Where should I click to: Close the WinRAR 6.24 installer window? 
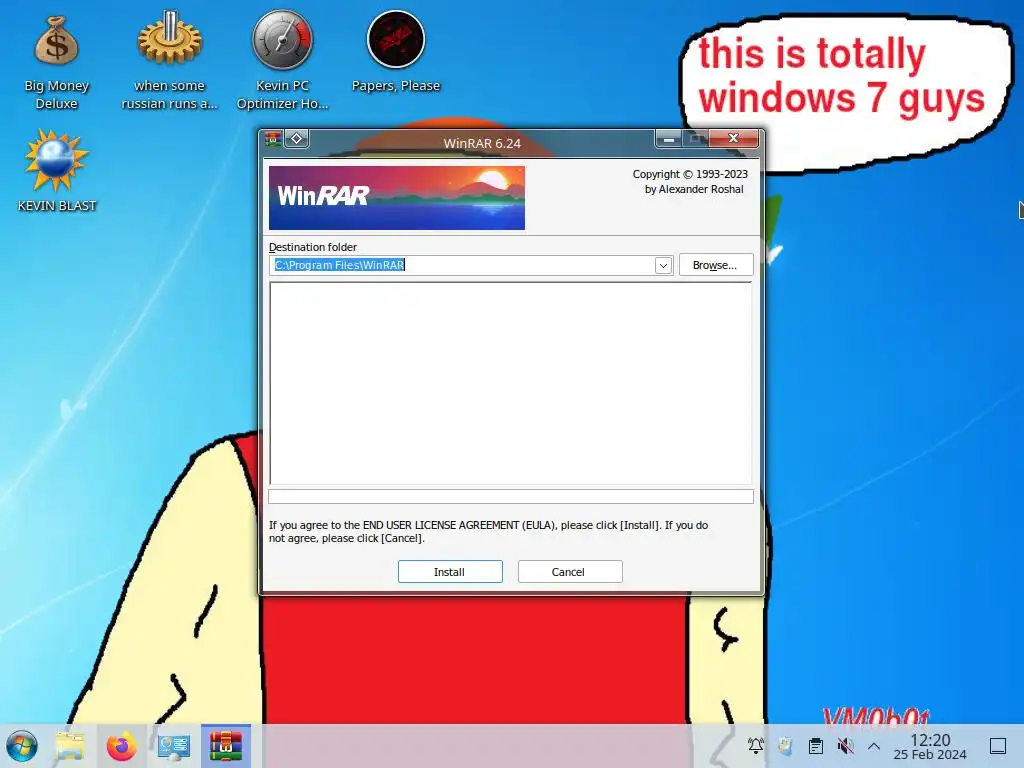[733, 138]
